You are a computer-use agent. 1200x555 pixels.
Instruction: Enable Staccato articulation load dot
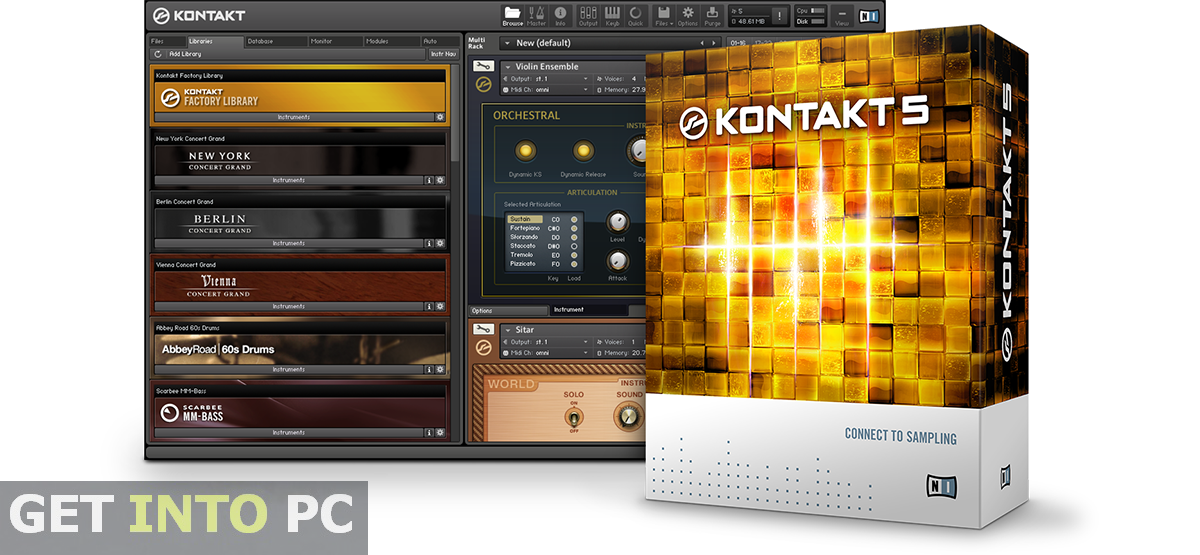coord(574,246)
